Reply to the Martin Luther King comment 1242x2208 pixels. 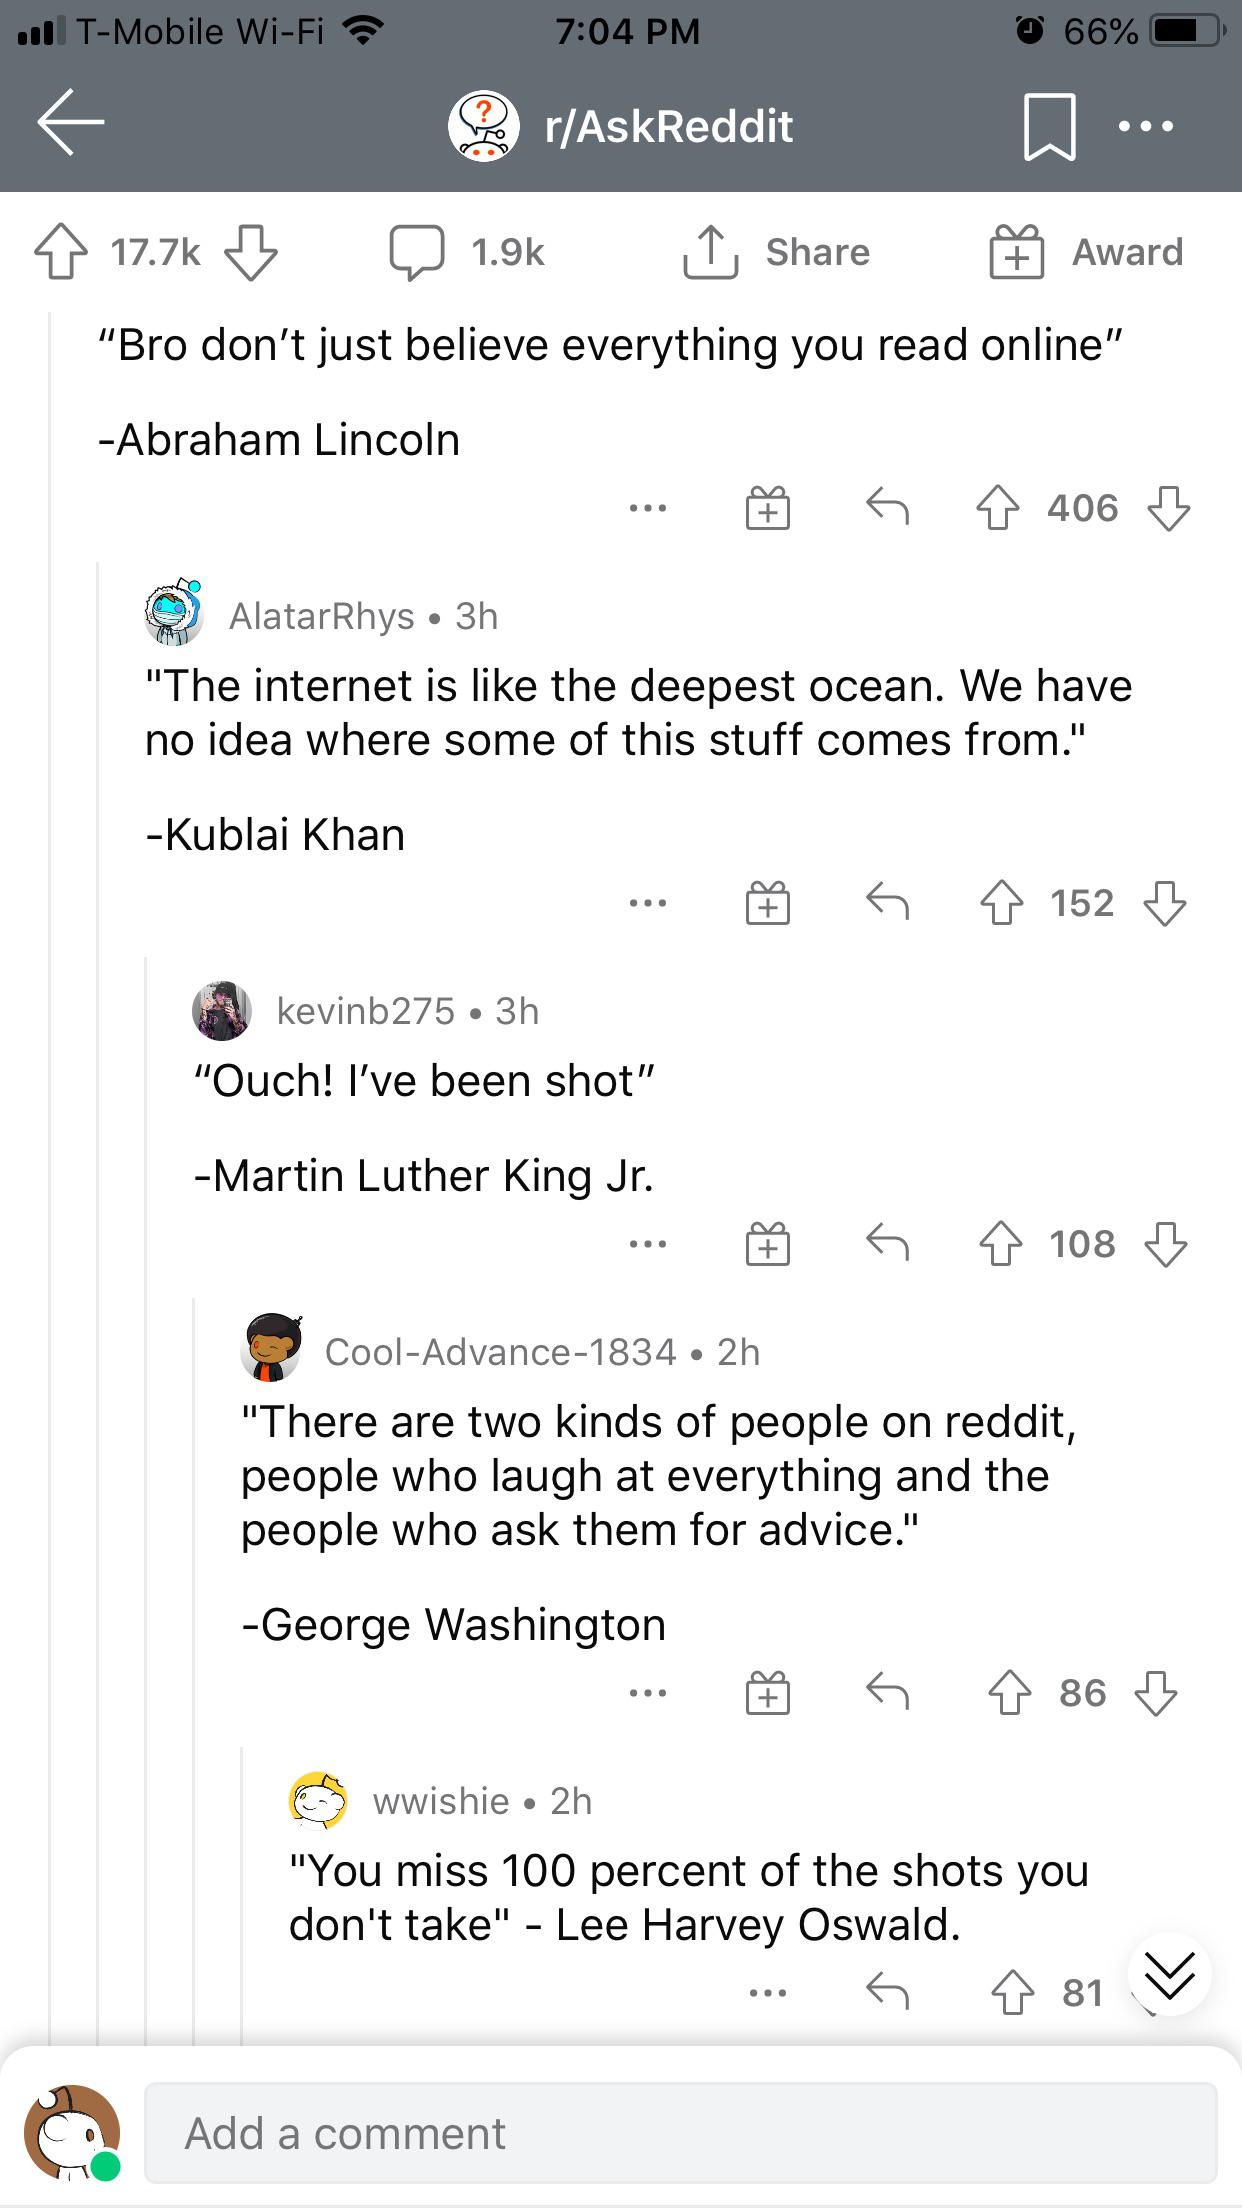[x=887, y=1244]
